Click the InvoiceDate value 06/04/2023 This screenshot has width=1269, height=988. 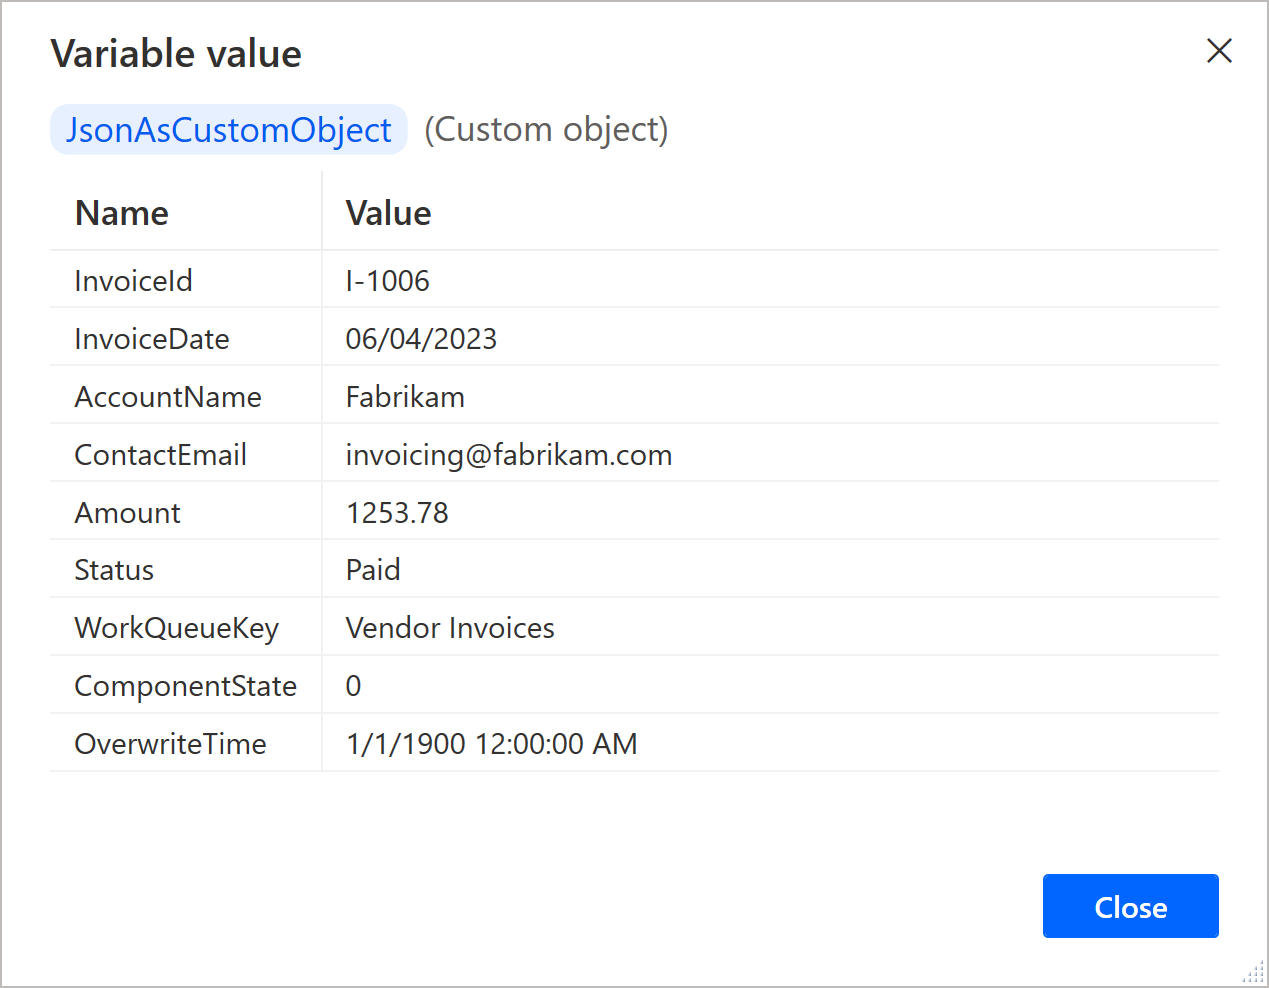click(x=421, y=339)
